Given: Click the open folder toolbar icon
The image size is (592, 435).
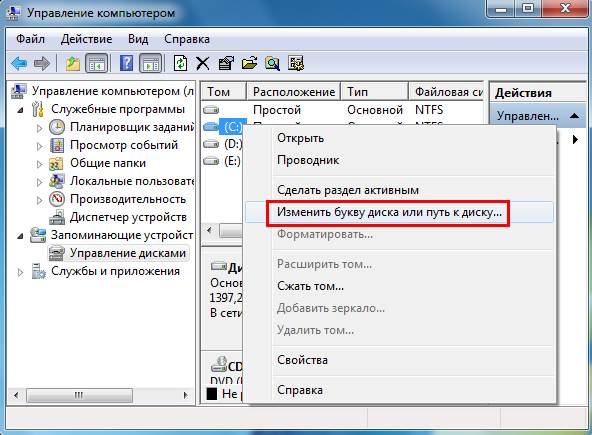Looking at the screenshot, I should coord(249,63).
